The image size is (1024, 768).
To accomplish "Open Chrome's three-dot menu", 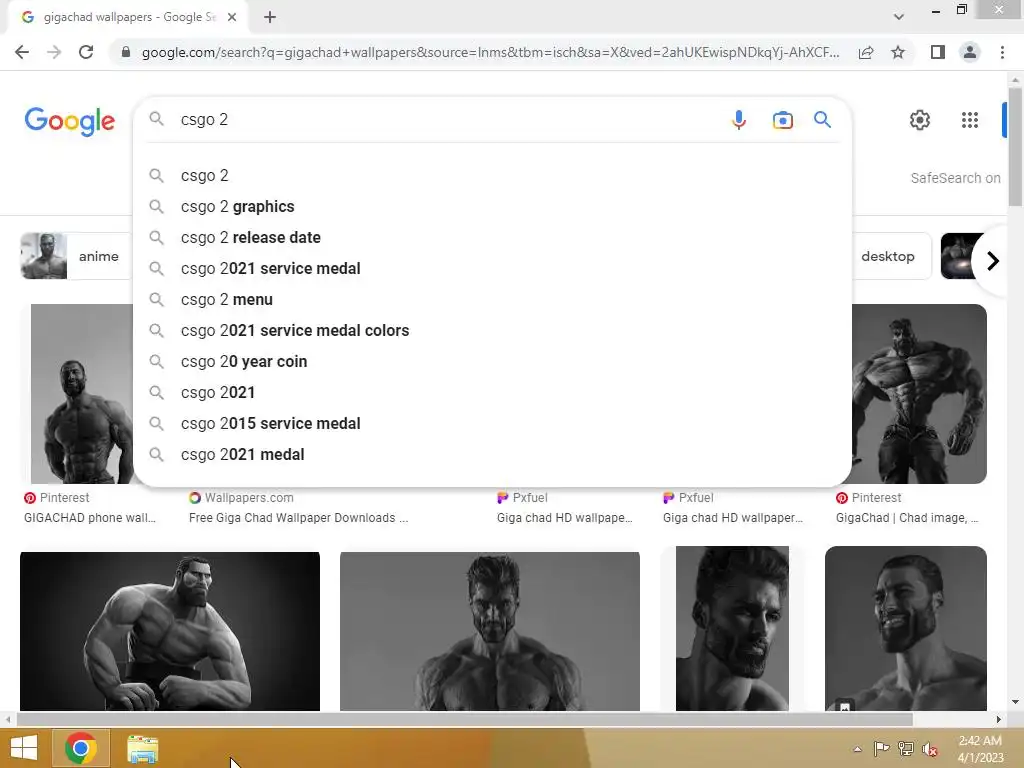I will click(1002, 52).
